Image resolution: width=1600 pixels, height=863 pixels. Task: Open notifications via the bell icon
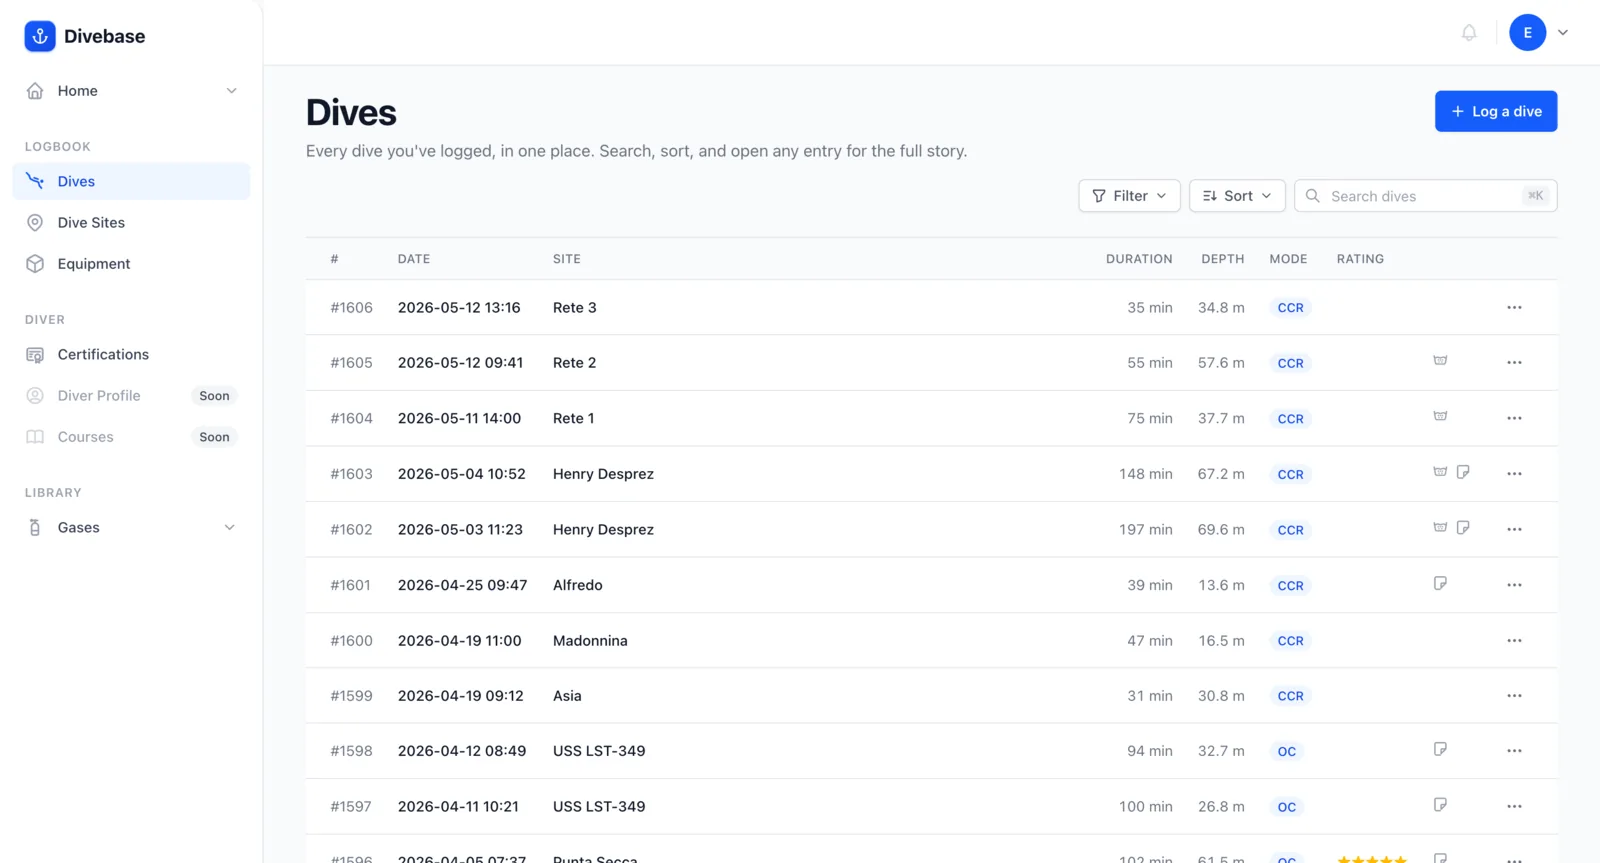(x=1469, y=33)
